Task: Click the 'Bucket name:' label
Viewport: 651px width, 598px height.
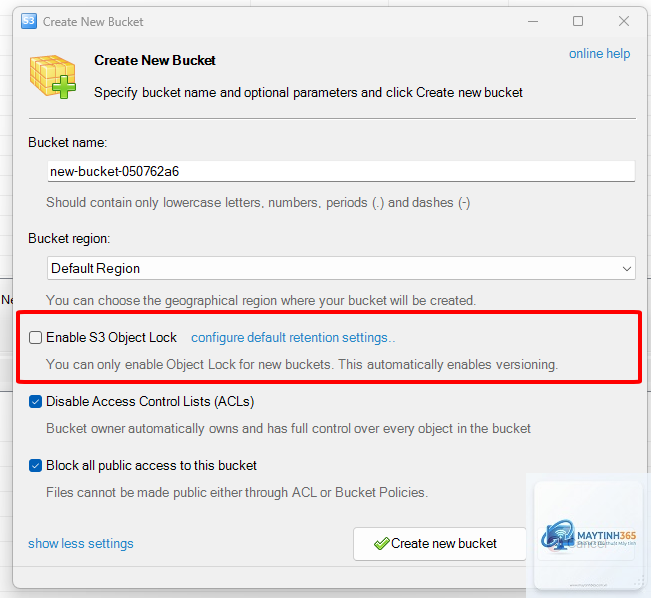Action: tap(68, 142)
